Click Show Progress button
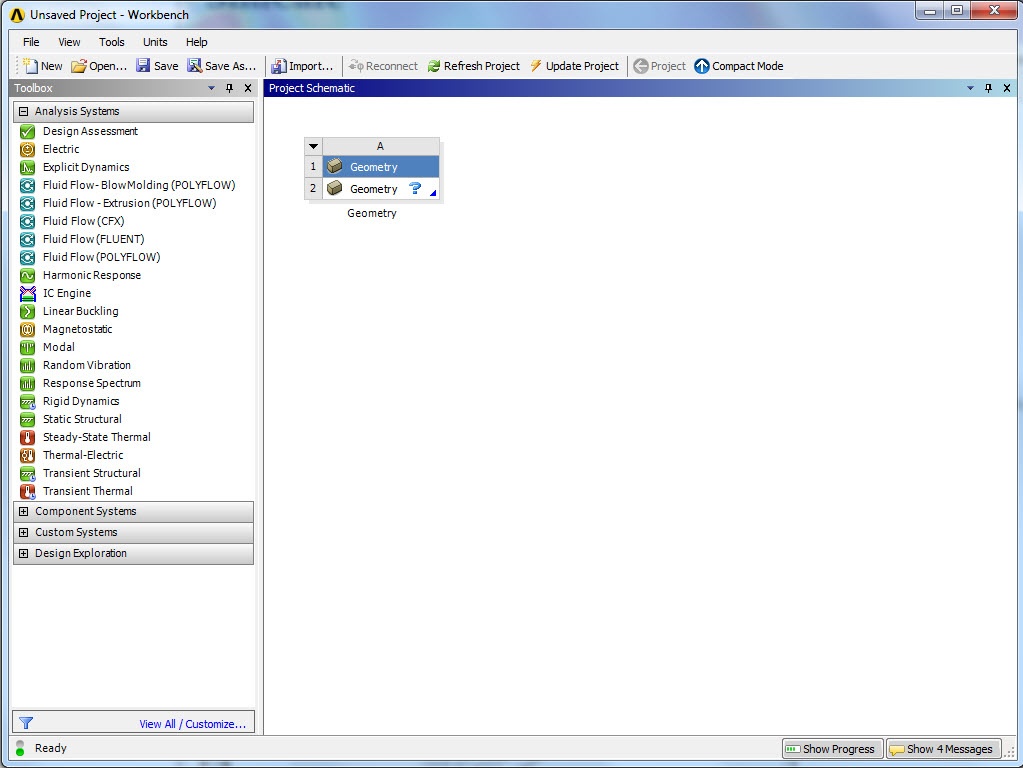This screenshot has height=768, width=1023. (832, 749)
